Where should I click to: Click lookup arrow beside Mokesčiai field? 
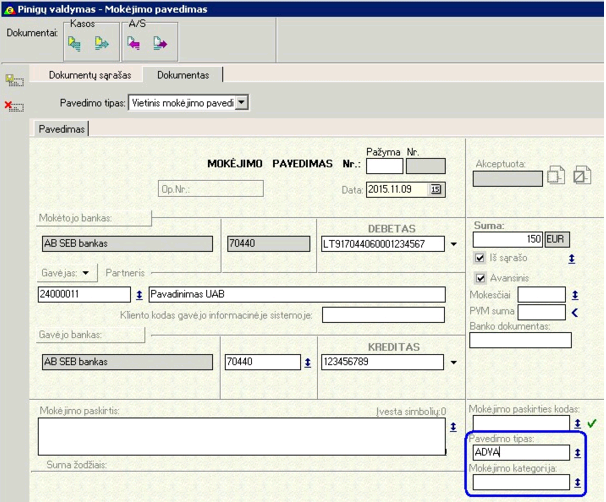pyautogui.click(x=575, y=295)
